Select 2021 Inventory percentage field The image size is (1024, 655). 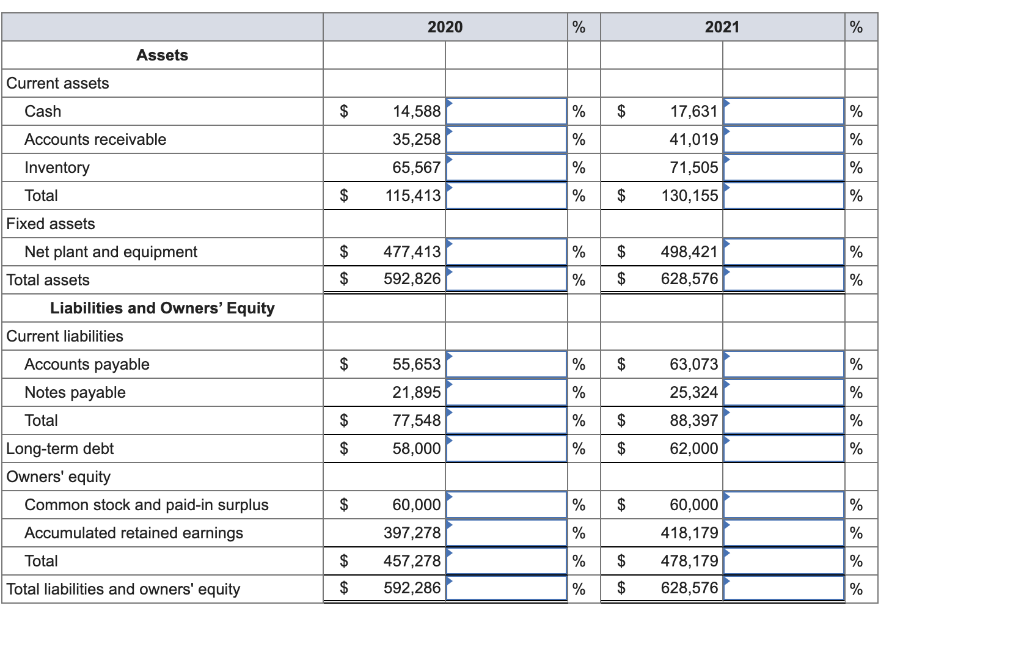click(784, 167)
